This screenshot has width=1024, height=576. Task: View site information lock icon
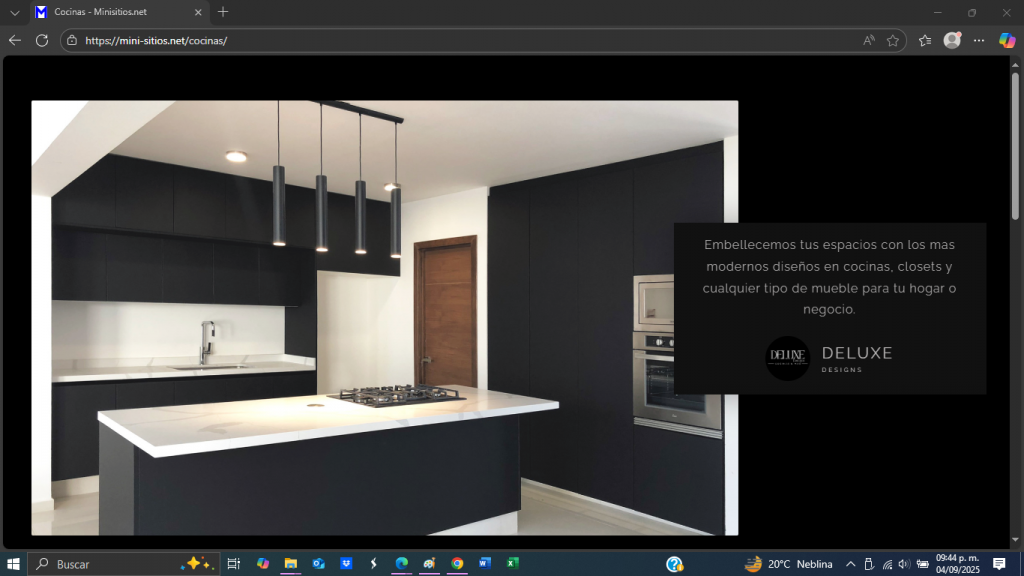[x=71, y=41]
